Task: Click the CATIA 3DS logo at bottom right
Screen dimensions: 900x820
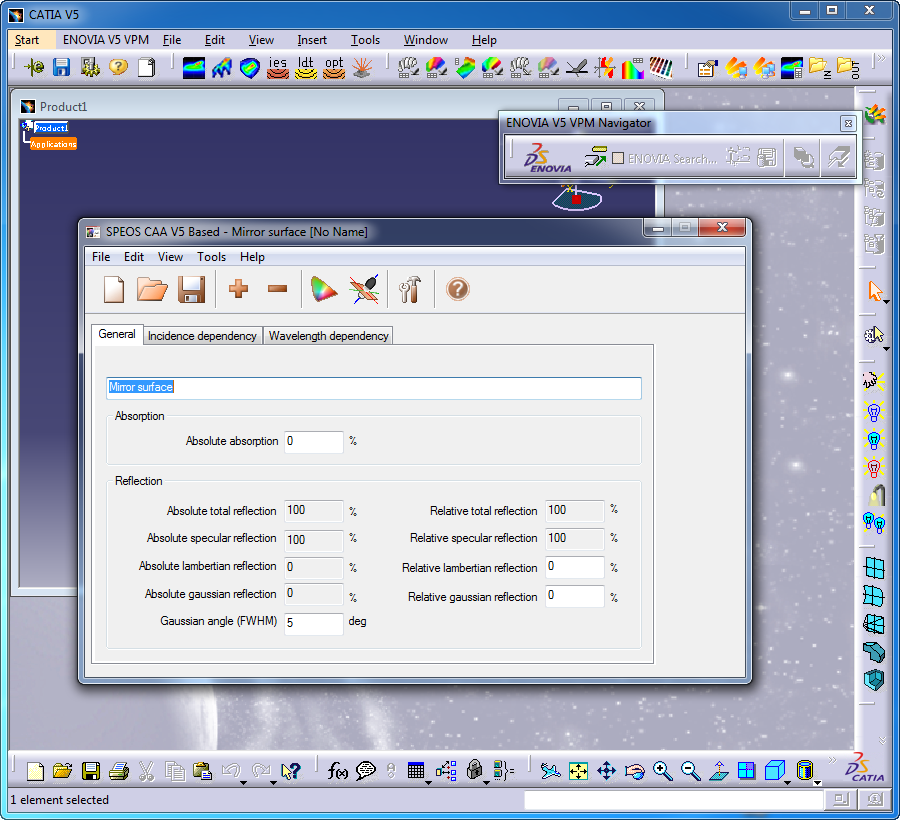Action: coord(864,767)
